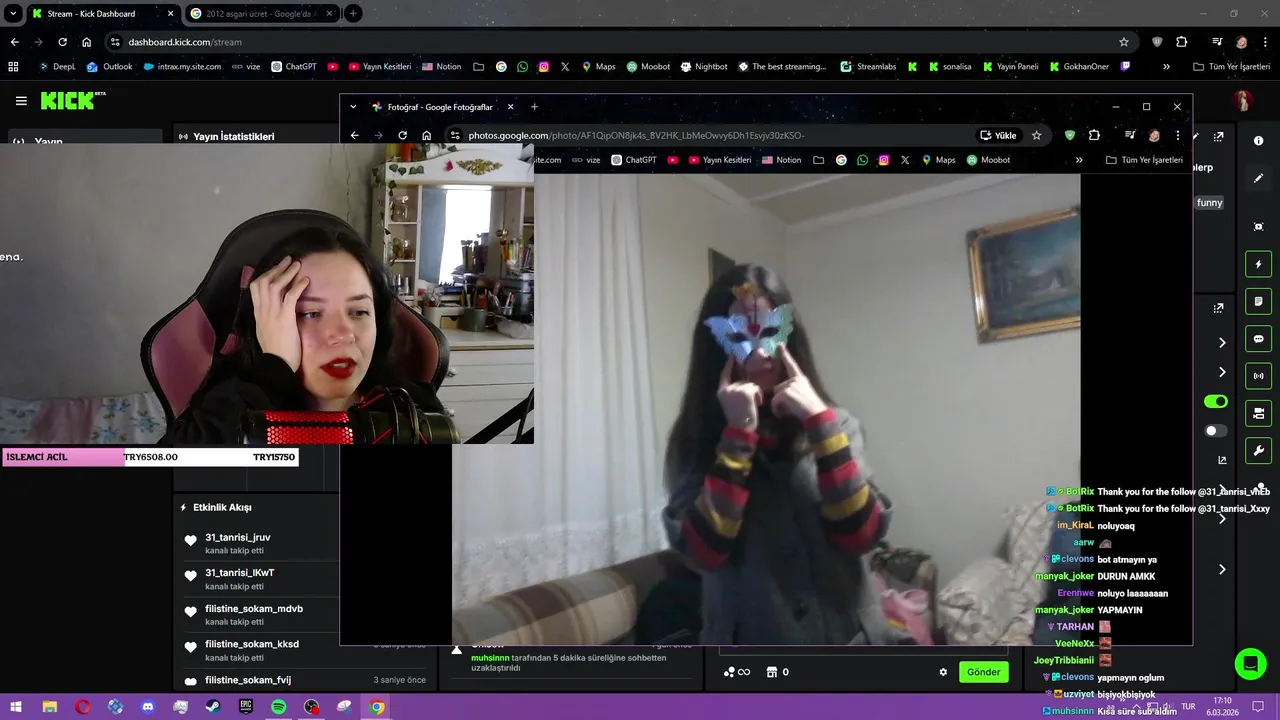Click the ISLEMCI ACIL donation goal bar
Image resolution: width=1280 pixels, height=720 pixels.
(x=150, y=457)
